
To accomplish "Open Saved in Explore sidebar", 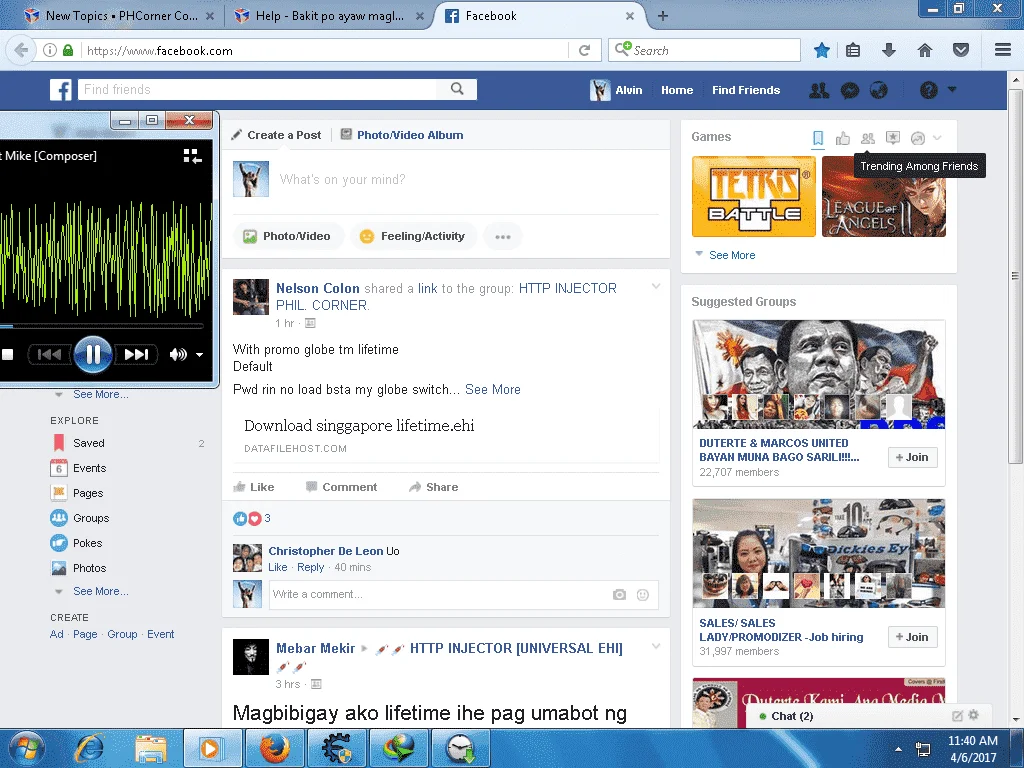I will click(89, 443).
